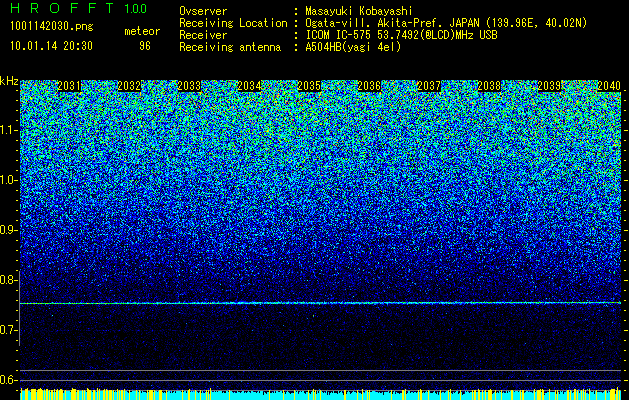Click the 1.1 frequency axis label
The height and width of the screenshot is (400, 629).
pos(8,130)
